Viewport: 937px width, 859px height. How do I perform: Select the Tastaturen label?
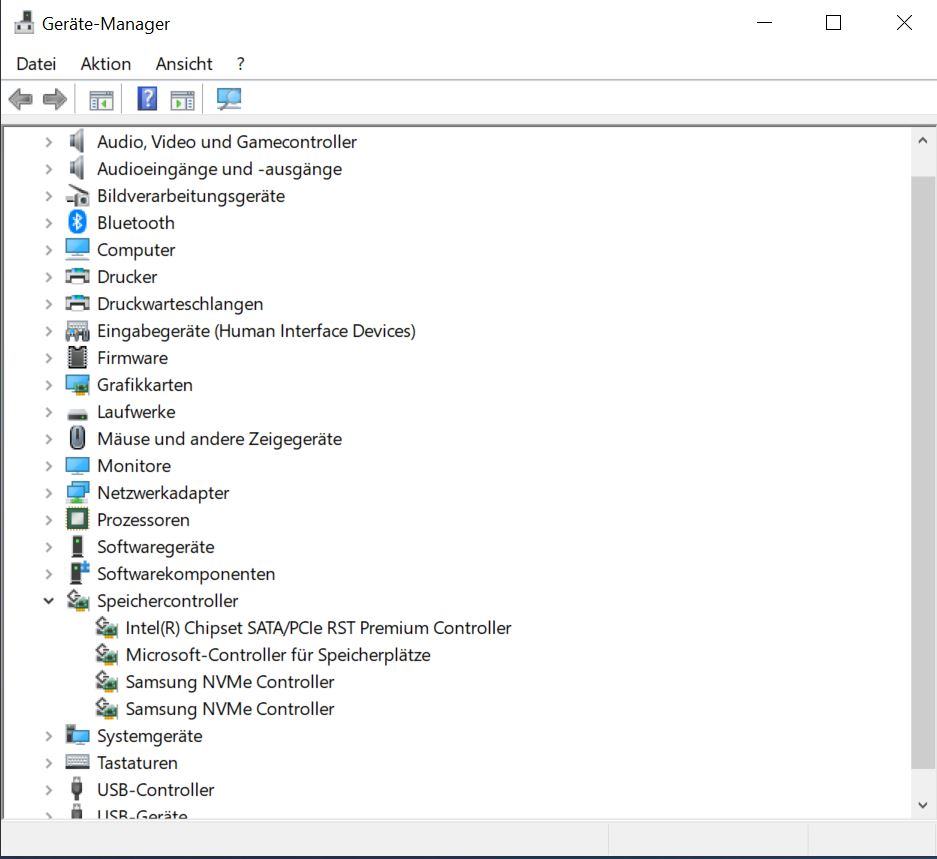pyautogui.click(x=137, y=763)
